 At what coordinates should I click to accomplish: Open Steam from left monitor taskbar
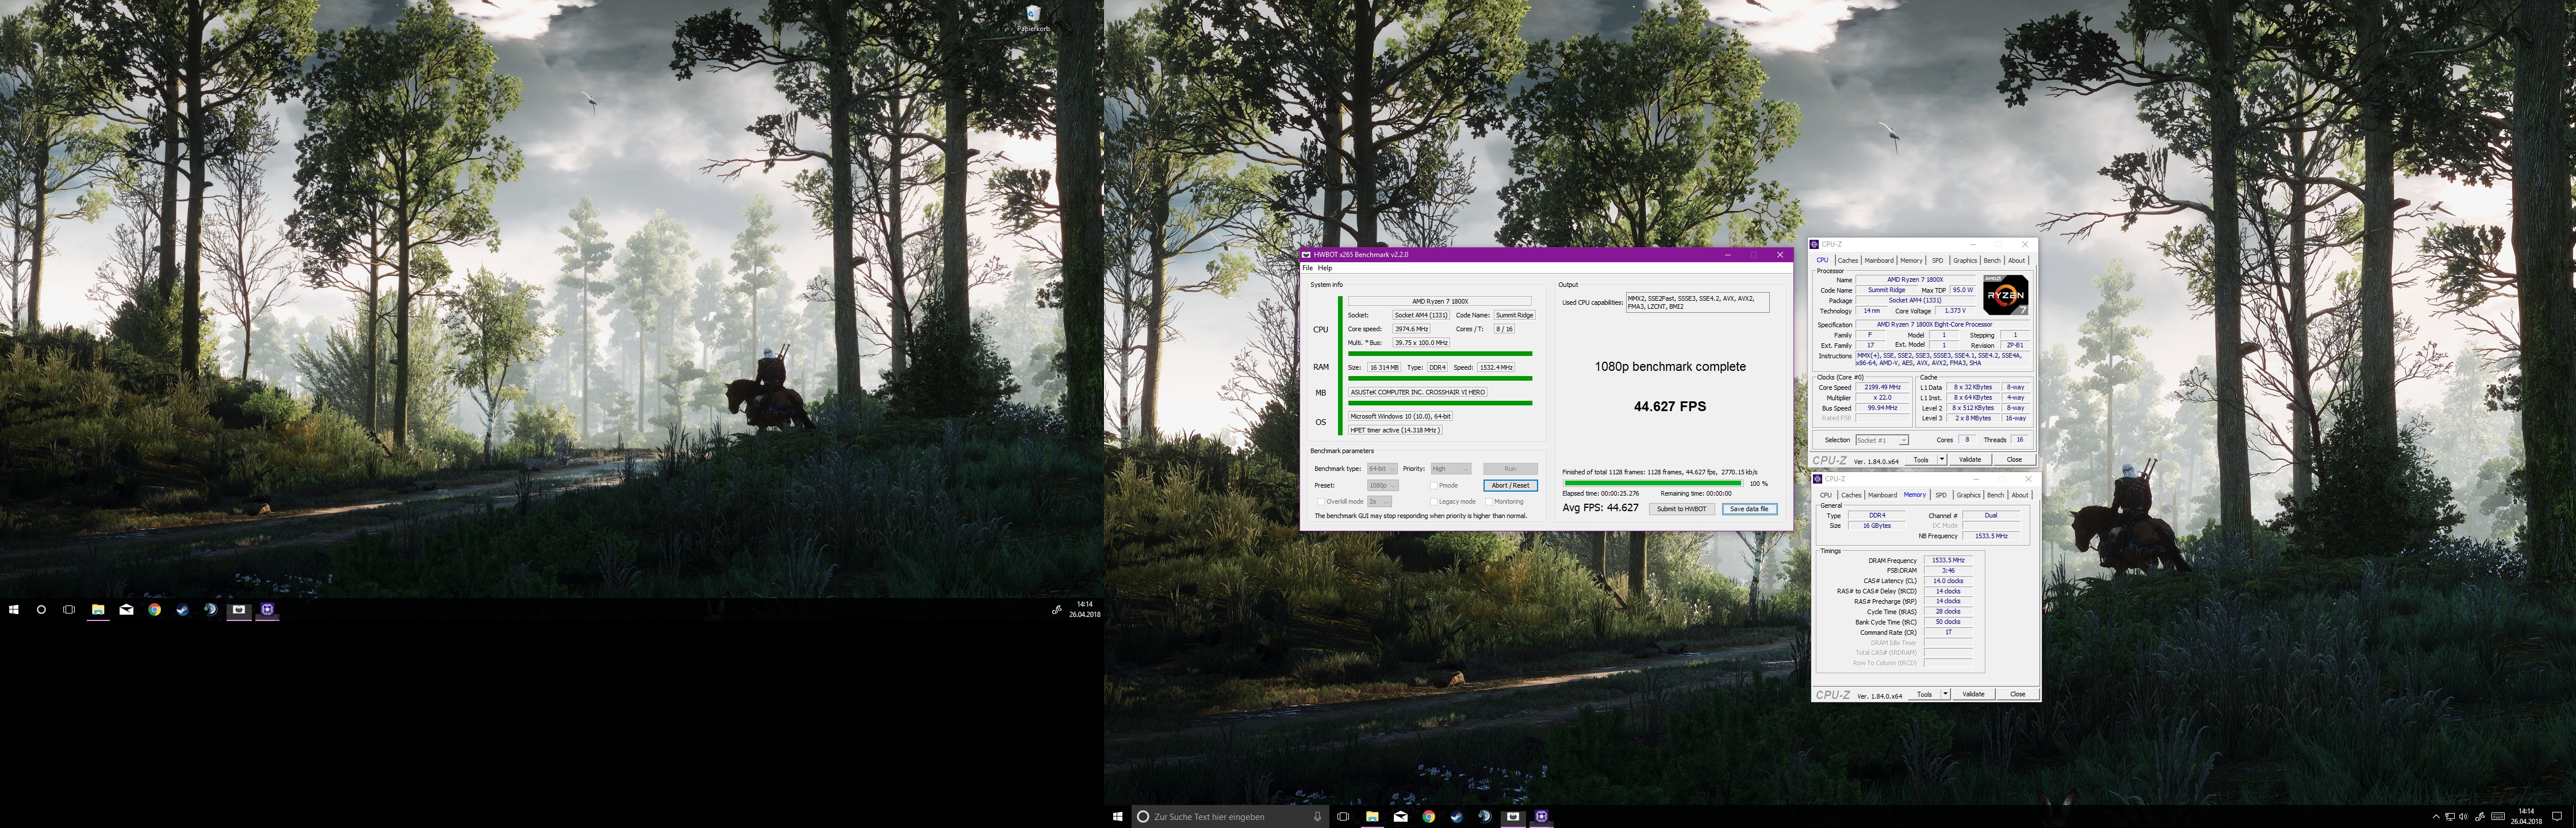click(182, 609)
